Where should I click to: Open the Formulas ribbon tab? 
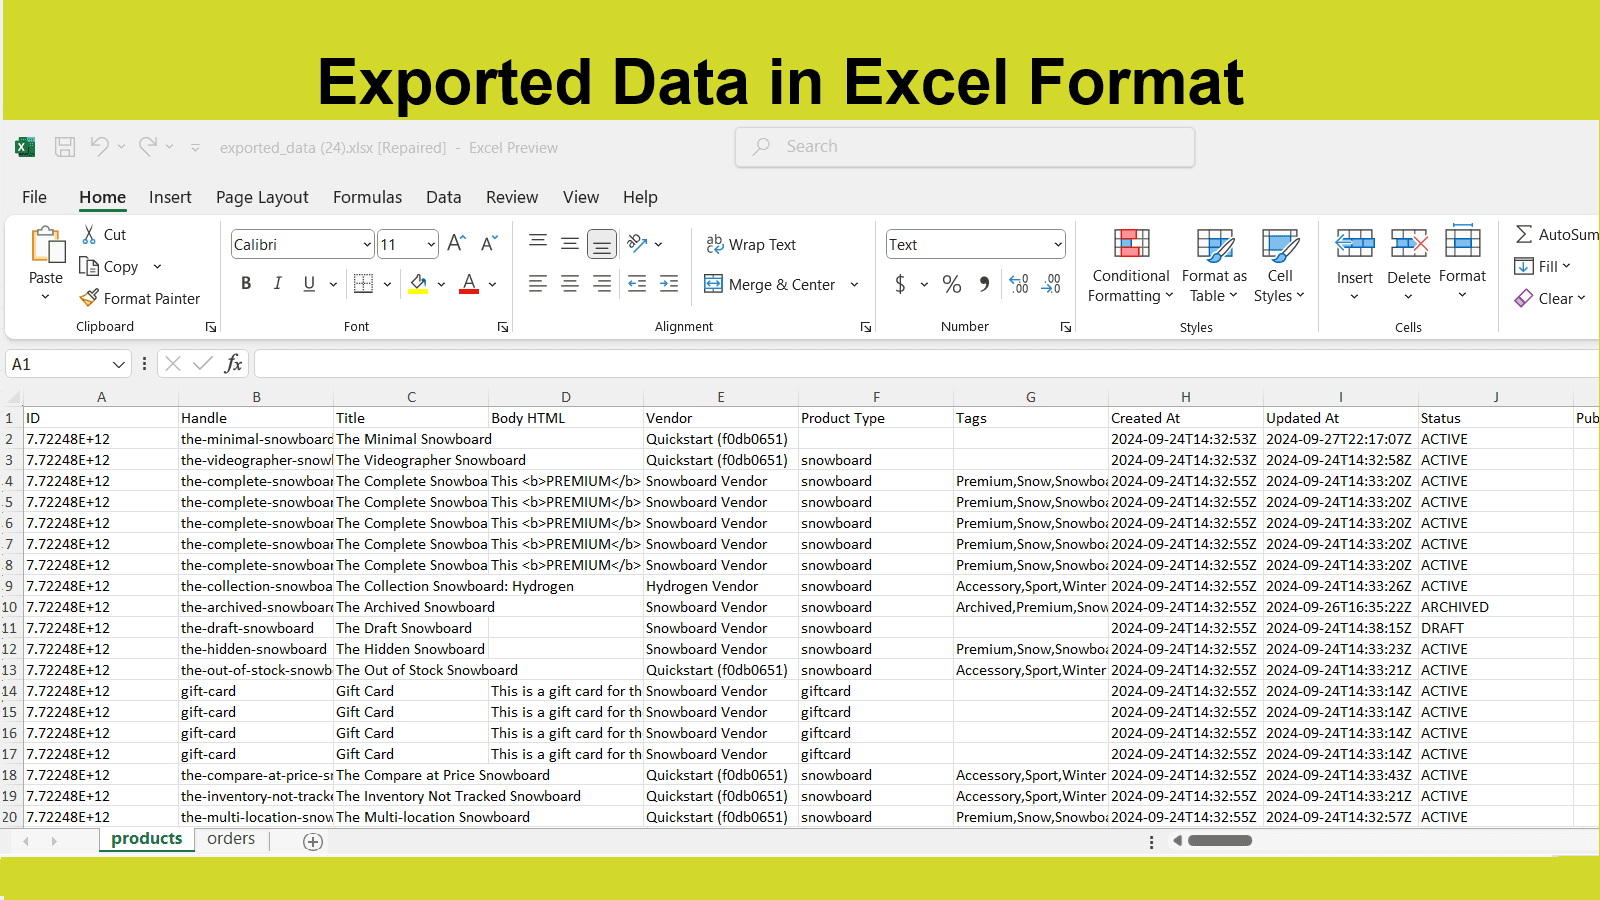coord(367,197)
